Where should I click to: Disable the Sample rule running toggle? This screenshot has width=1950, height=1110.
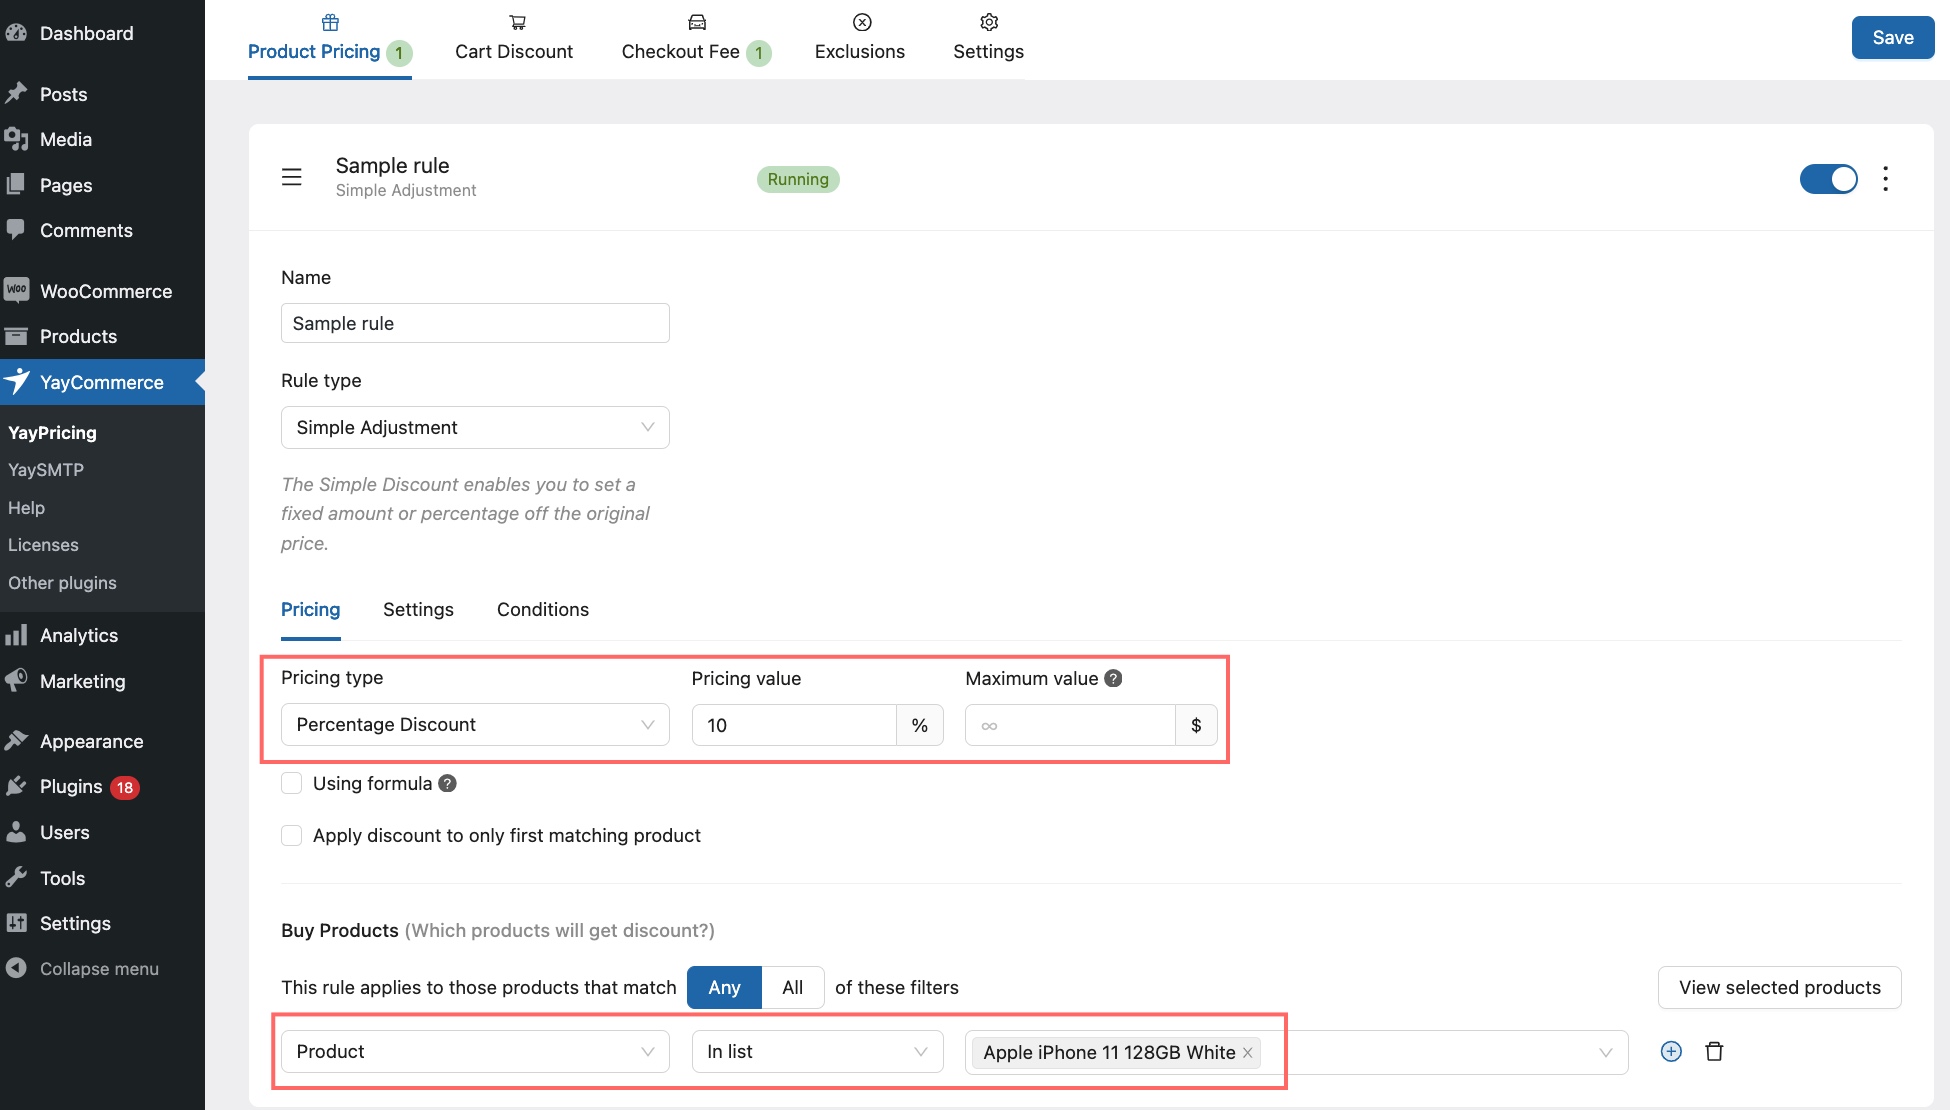[1828, 179]
